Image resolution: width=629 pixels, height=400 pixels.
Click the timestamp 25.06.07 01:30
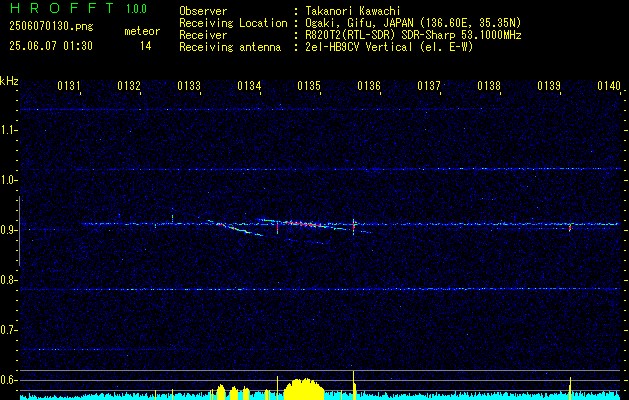tap(51, 46)
